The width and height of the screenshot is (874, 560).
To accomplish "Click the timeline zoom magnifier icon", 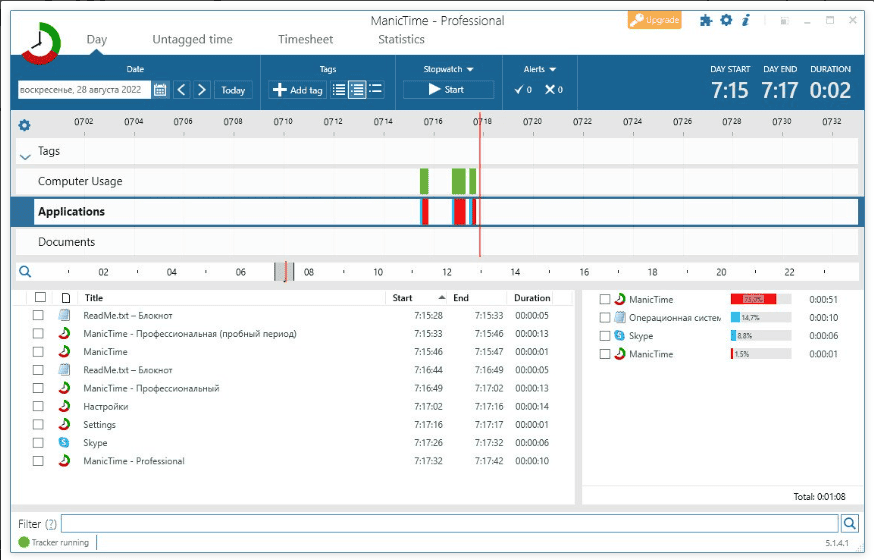I will point(25,271).
